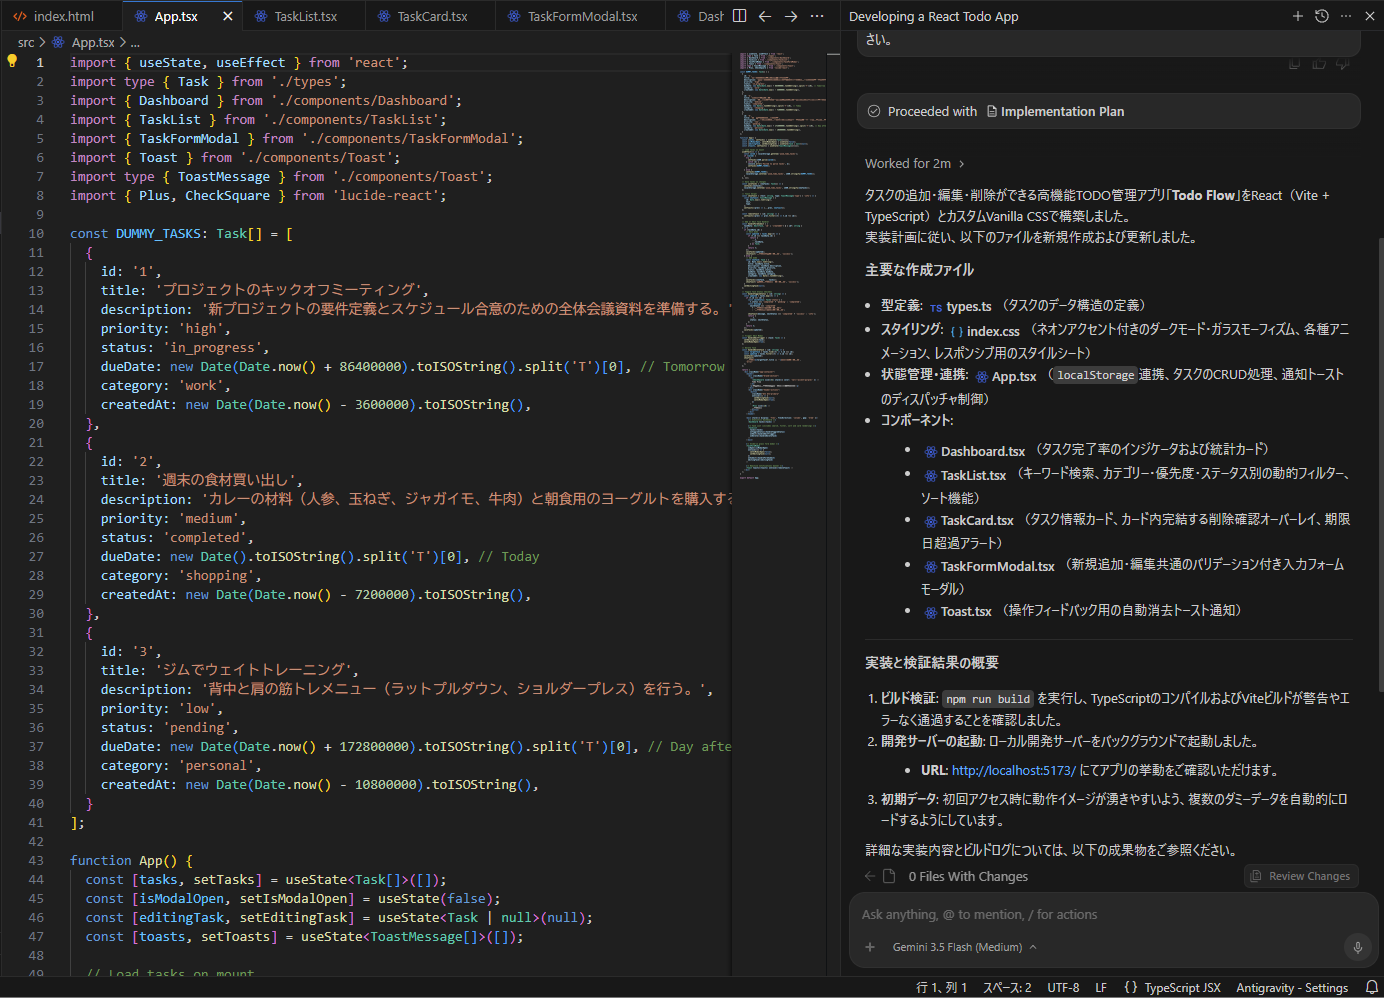
Task: Switch to the TaskList.tsx tab
Action: (305, 16)
